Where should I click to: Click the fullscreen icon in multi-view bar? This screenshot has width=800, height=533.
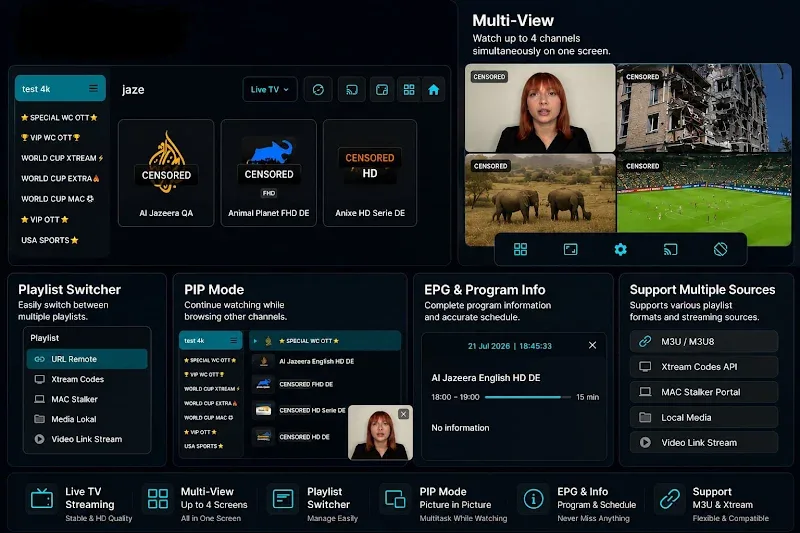pos(570,249)
